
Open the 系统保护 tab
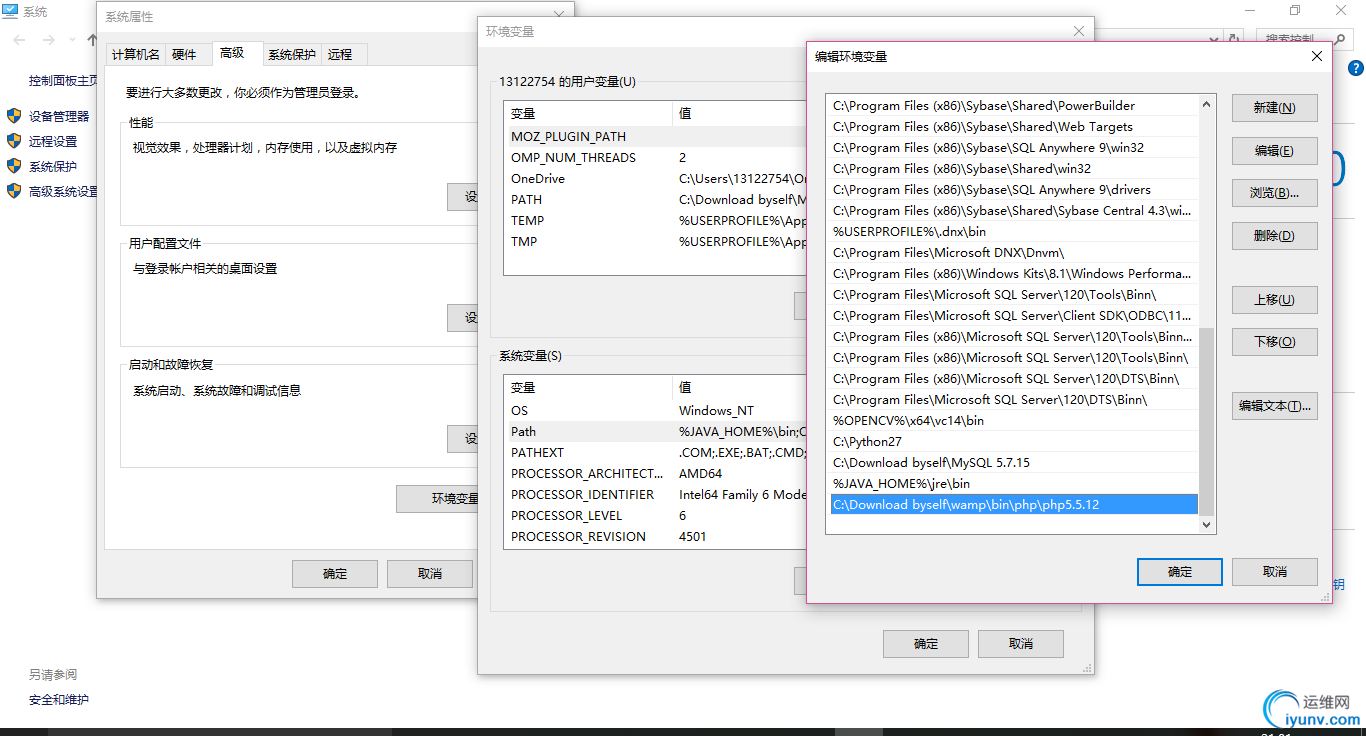click(x=292, y=55)
